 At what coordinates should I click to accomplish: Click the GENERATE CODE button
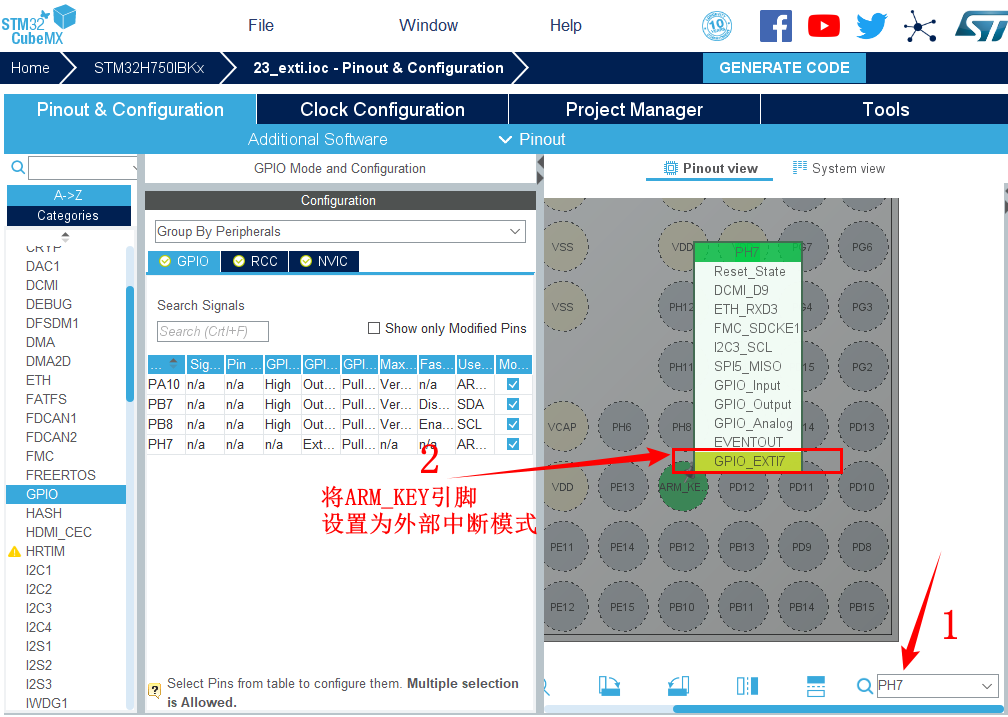784,68
